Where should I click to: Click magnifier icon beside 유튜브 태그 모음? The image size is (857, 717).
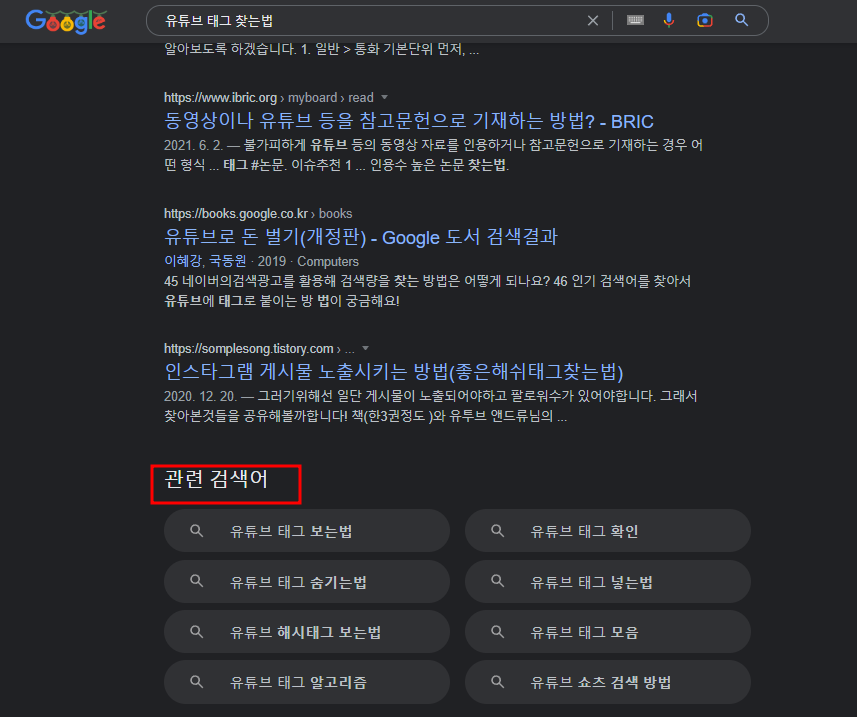[x=497, y=631]
